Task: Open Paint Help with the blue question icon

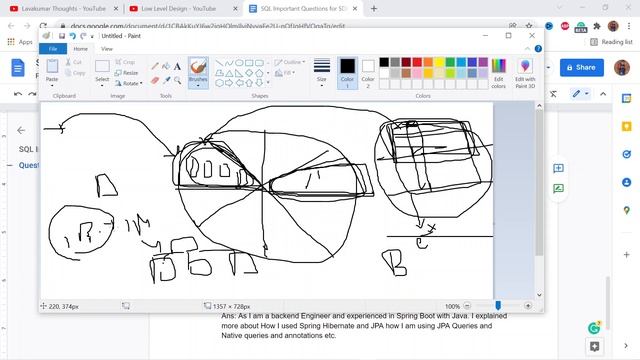Action: point(538,49)
